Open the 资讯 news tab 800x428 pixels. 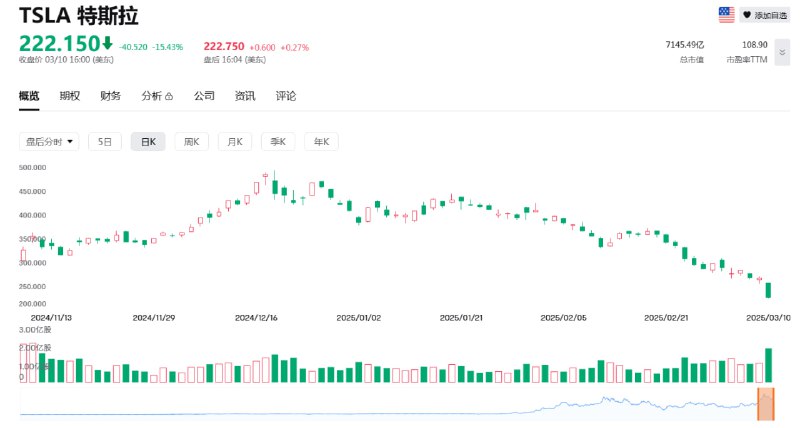coord(245,96)
